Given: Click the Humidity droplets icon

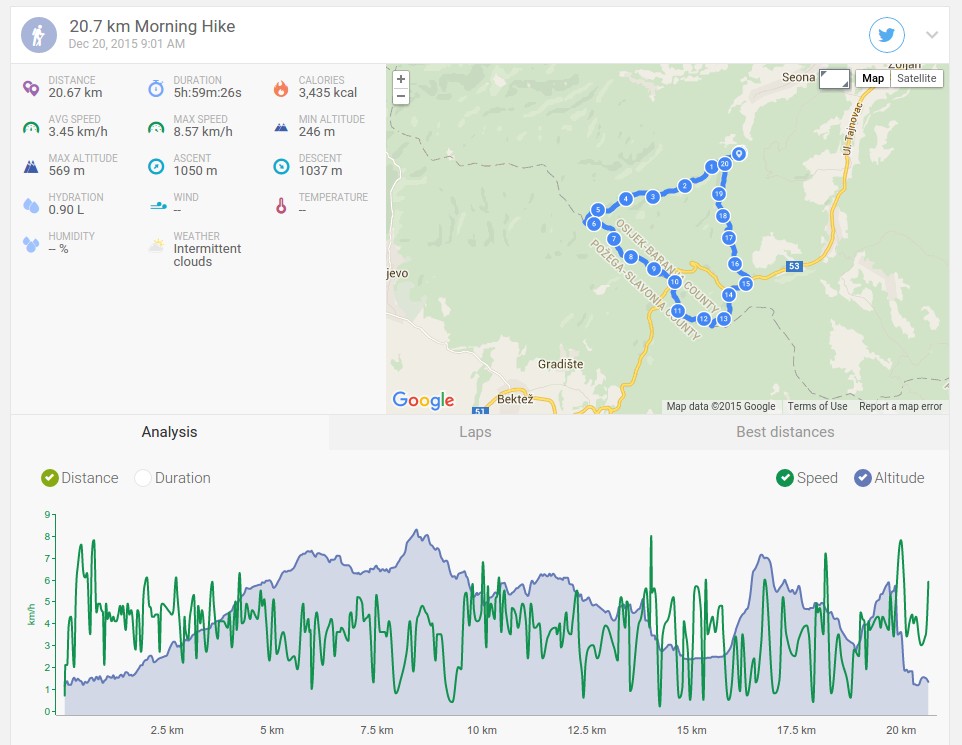Looking at the screenshot, I should (31, 244).
